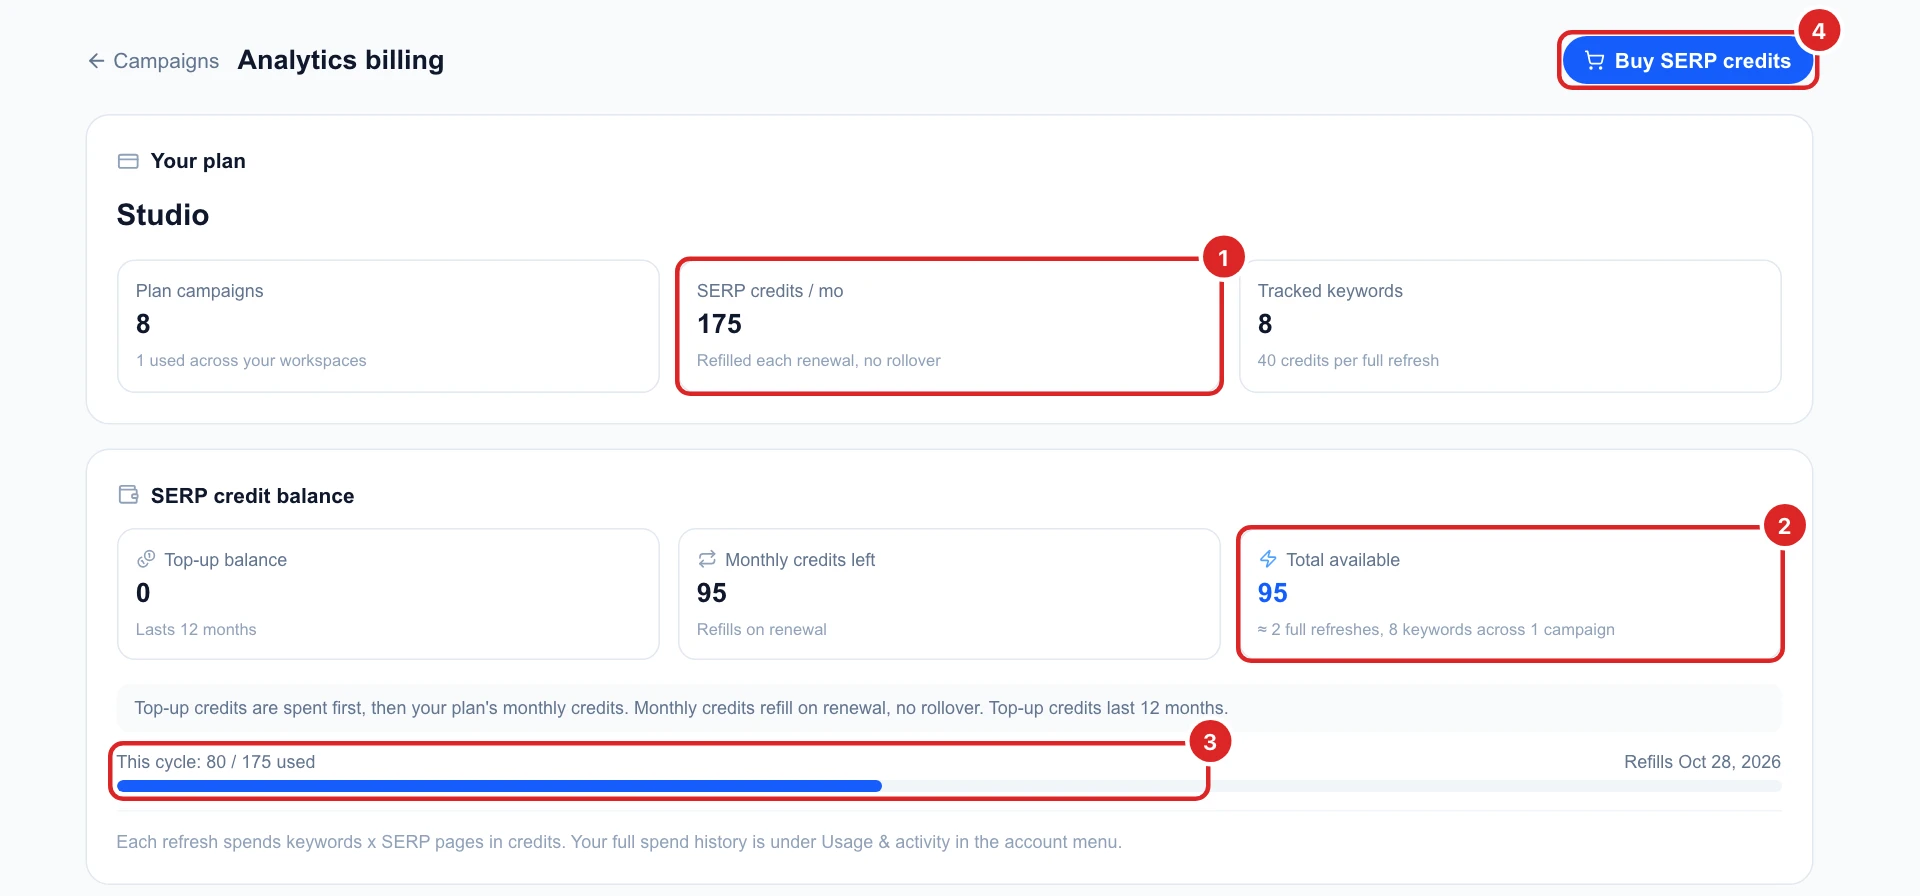Image resolution: width=1920 pixels, height=896 pixels.
Task: Click the shopping cart icon in Buy SERP credits
Action: (x=1595, y=61)
